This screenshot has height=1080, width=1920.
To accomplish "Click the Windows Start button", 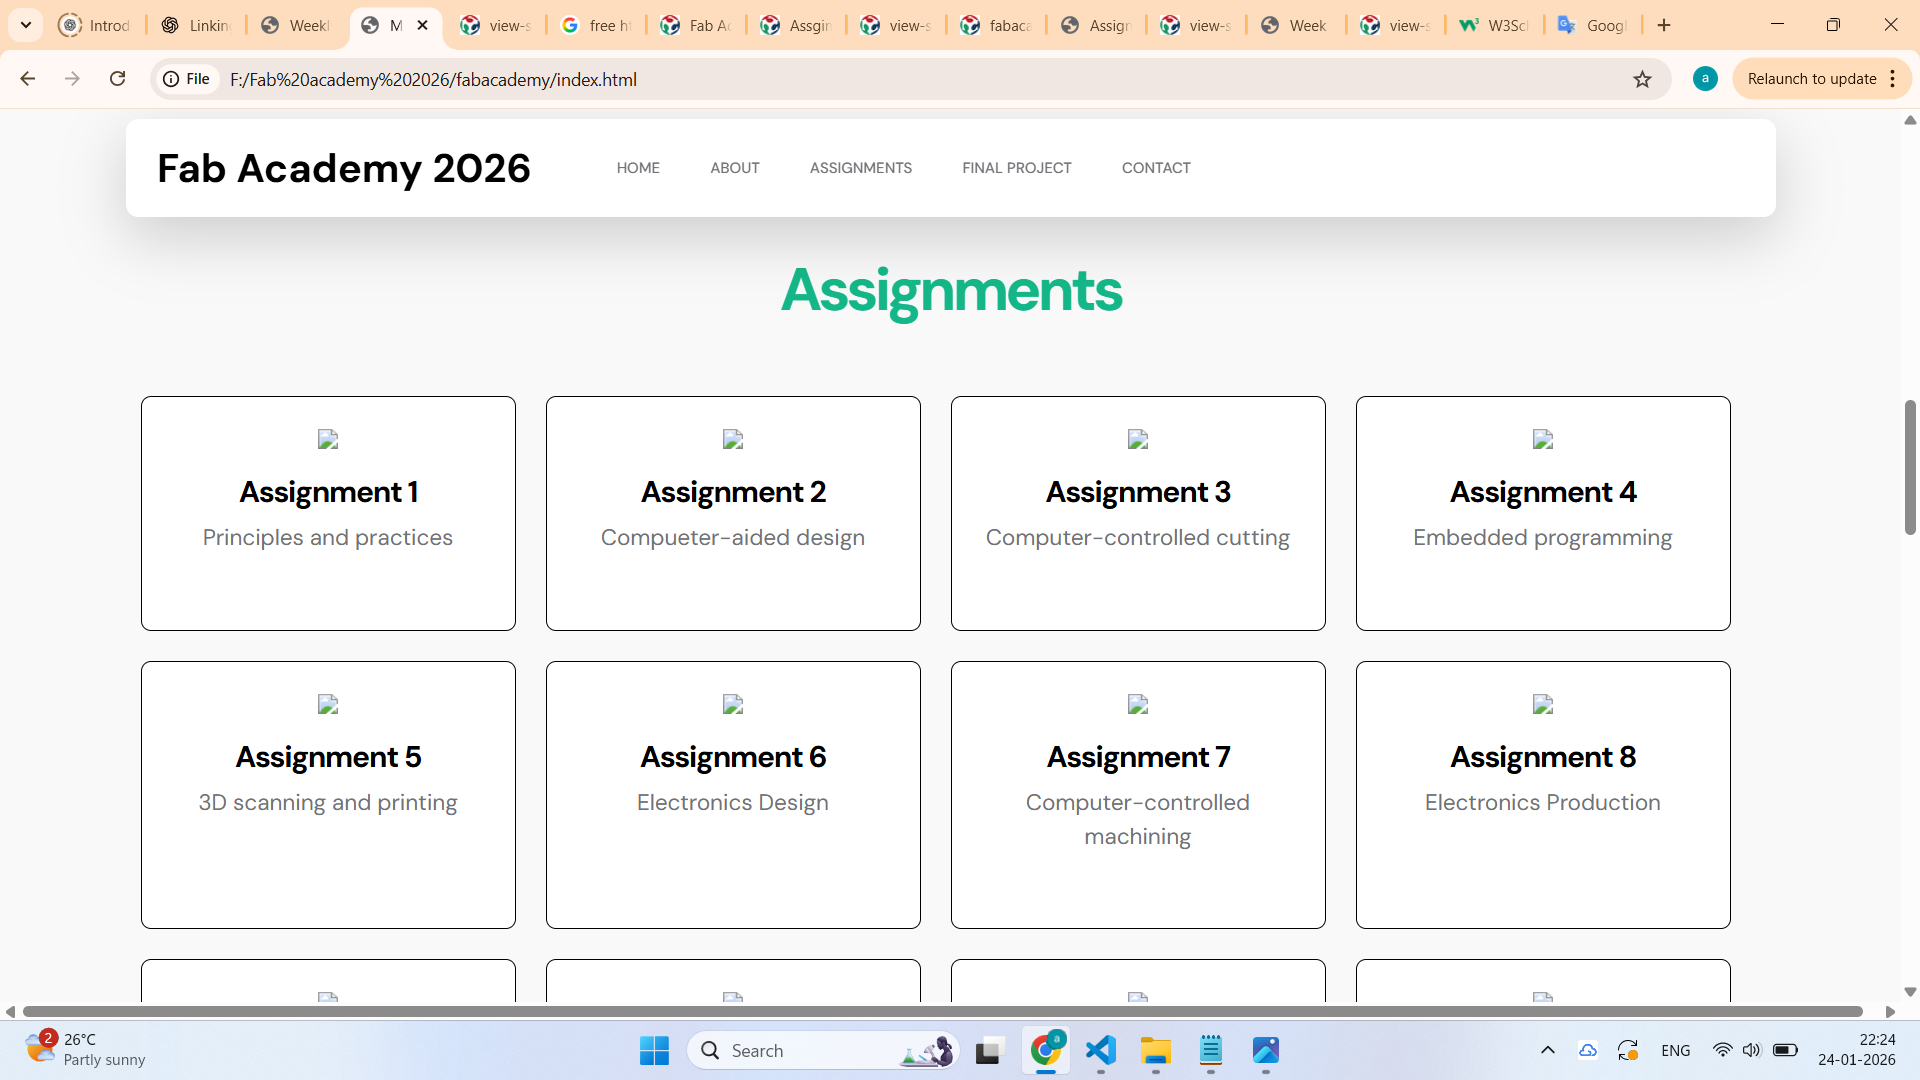I will 654,1050.
